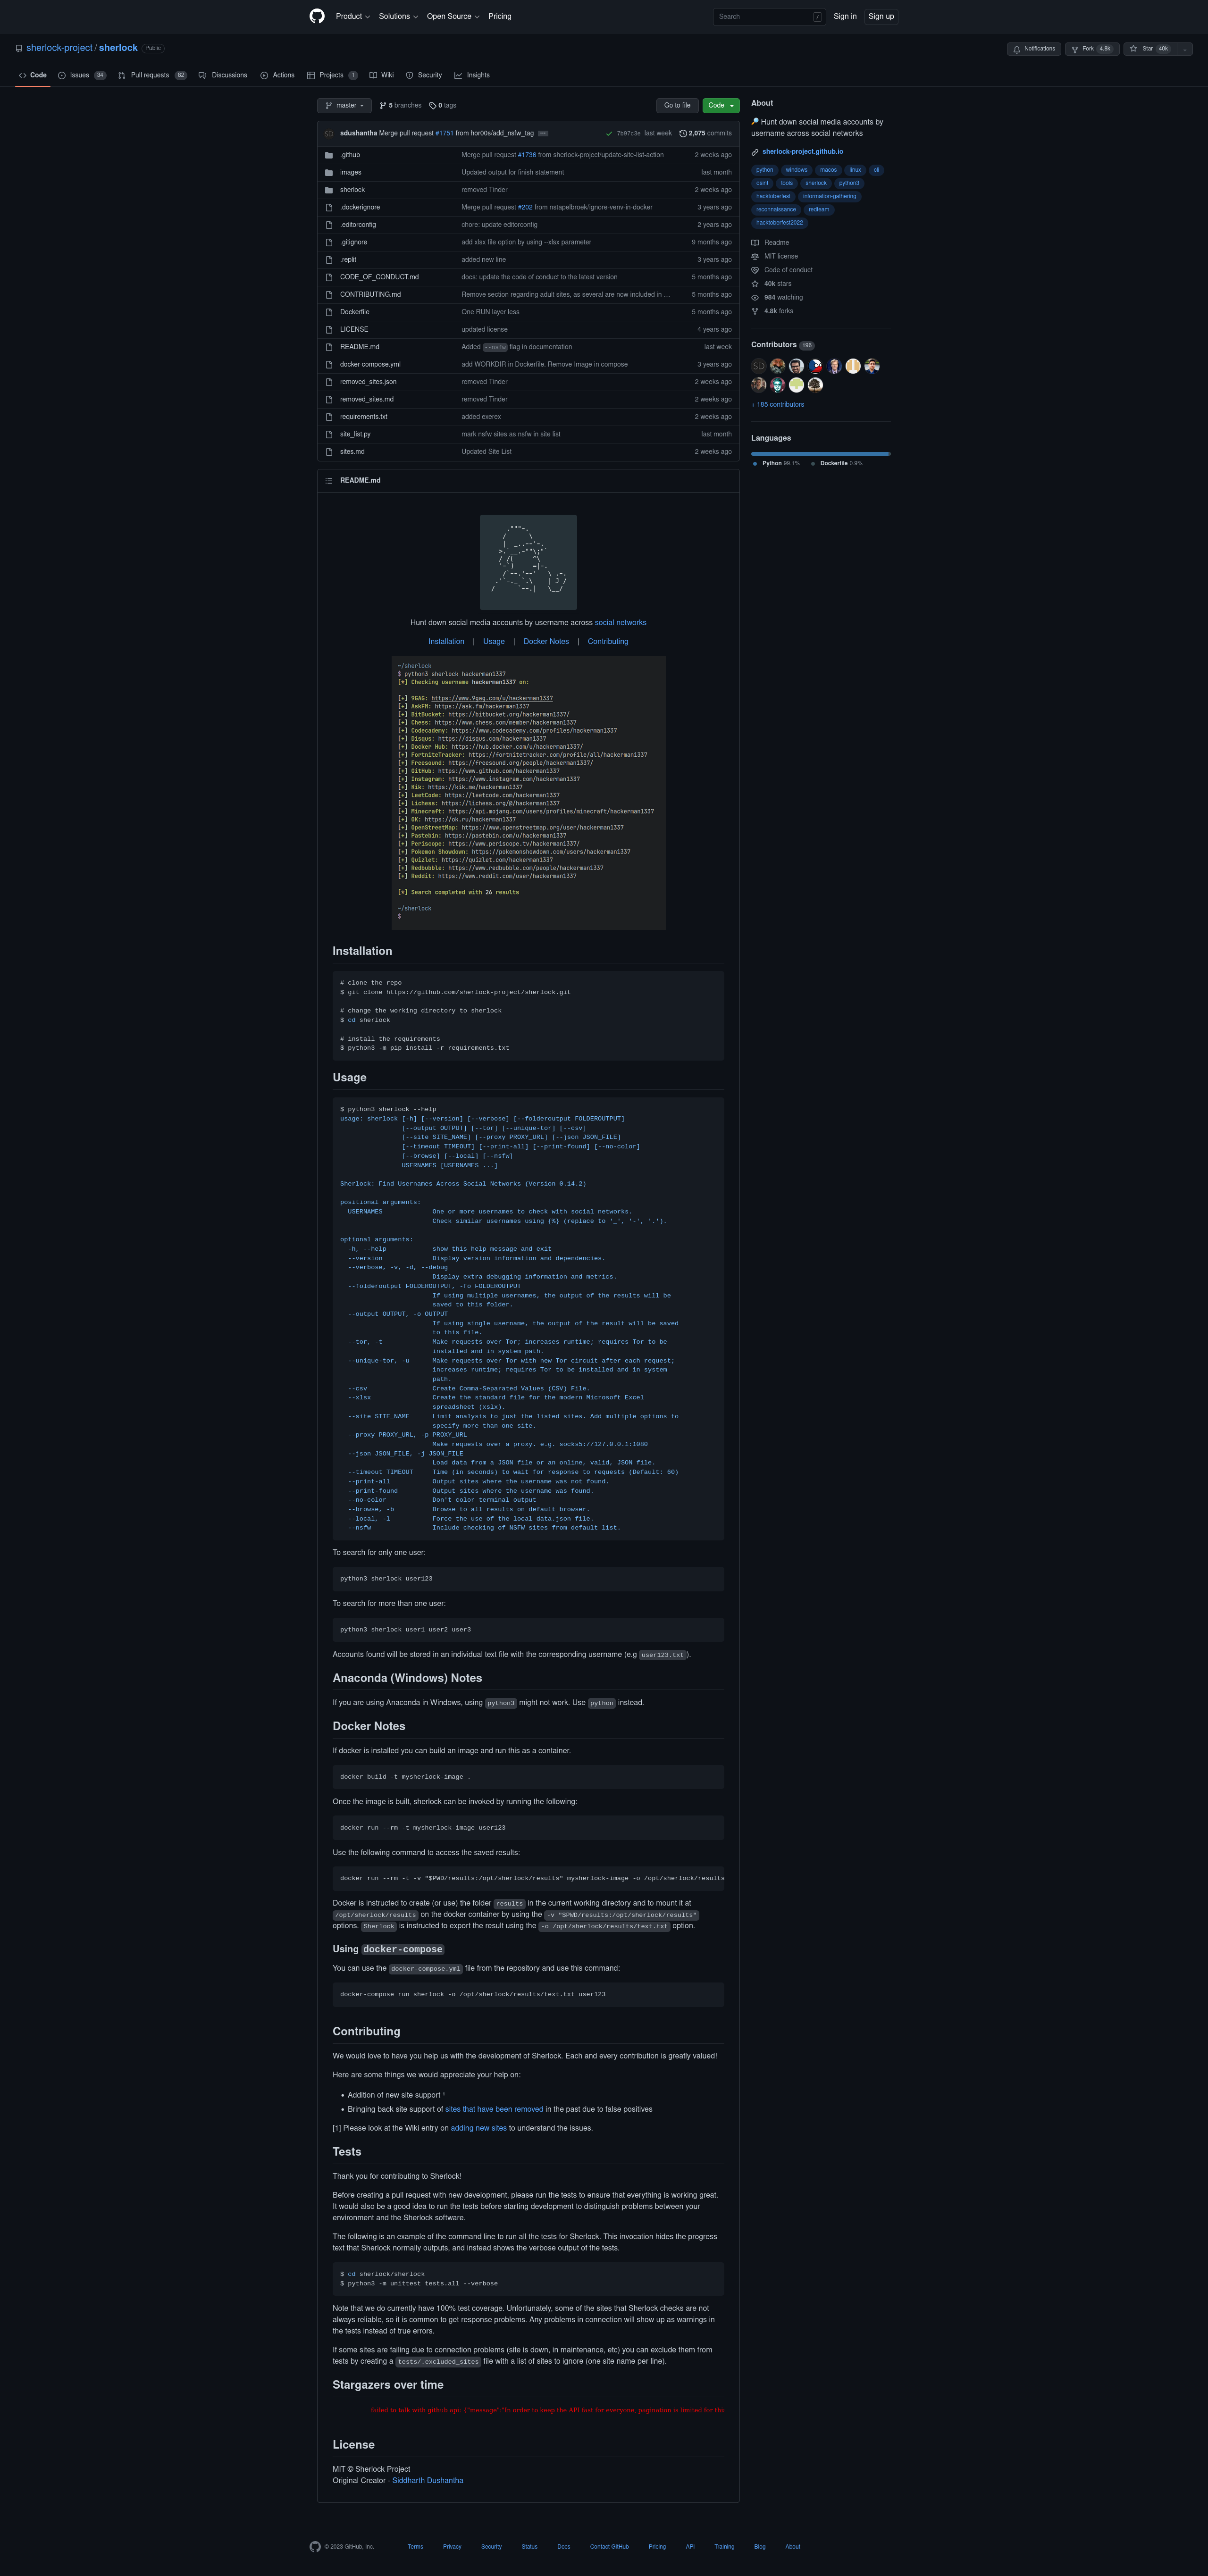The width and height of the screenshot is (1208, 2576).
Task: Focus the GitHub search field
Action: [769, 16]
